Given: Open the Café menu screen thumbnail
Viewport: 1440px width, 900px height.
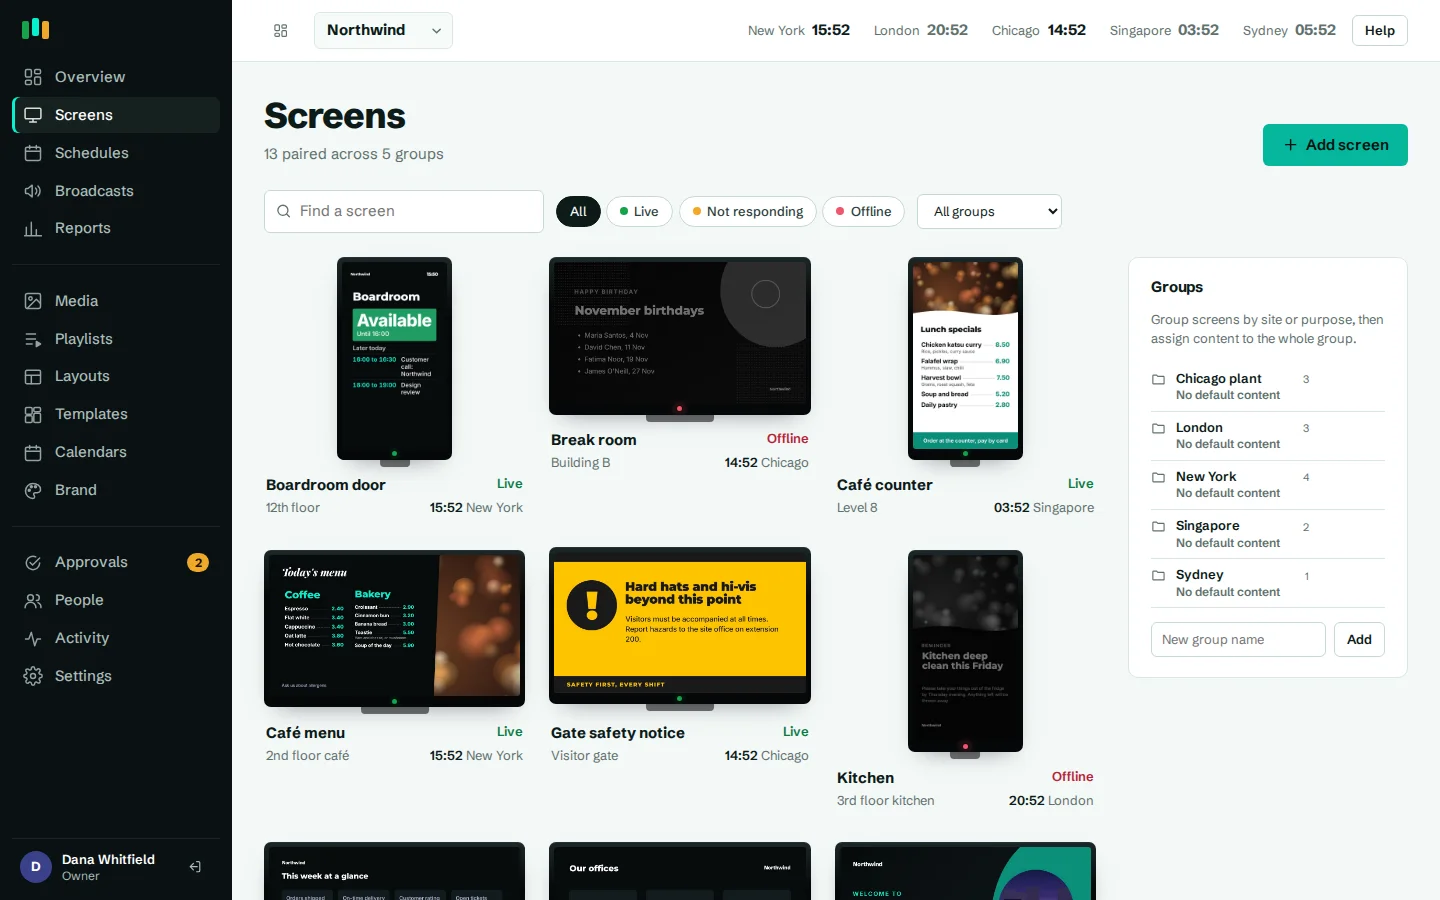Looking at the screenshot, I should point(394,628).
